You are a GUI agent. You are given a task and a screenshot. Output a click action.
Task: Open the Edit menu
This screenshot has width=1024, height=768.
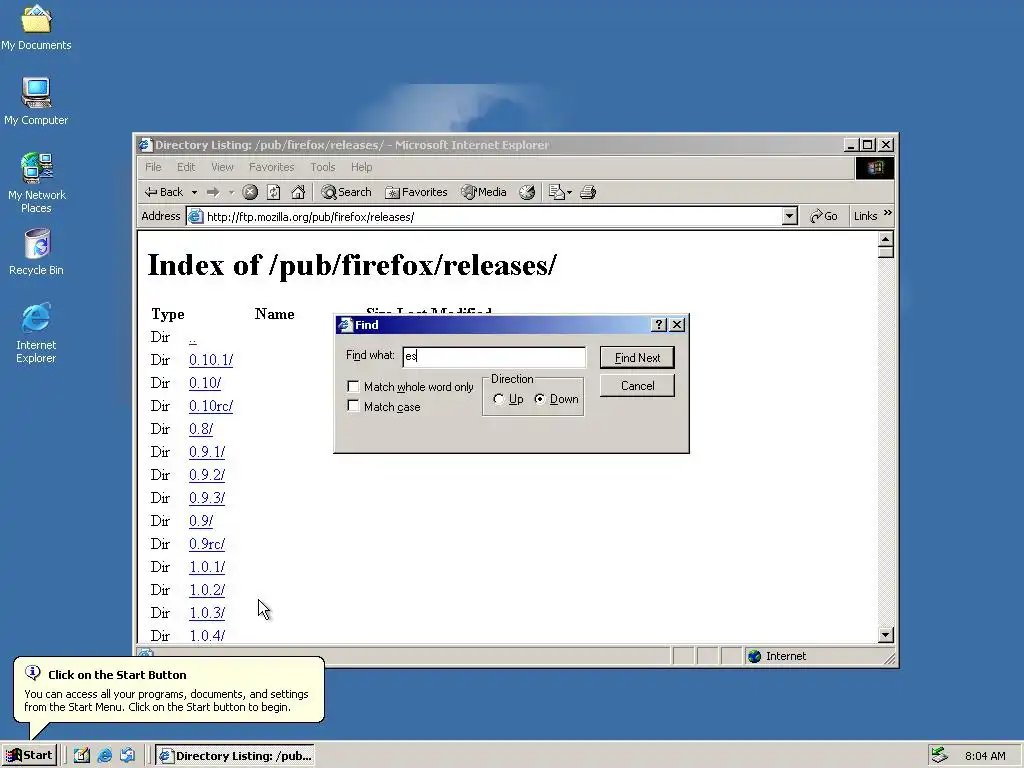point(186,167)
